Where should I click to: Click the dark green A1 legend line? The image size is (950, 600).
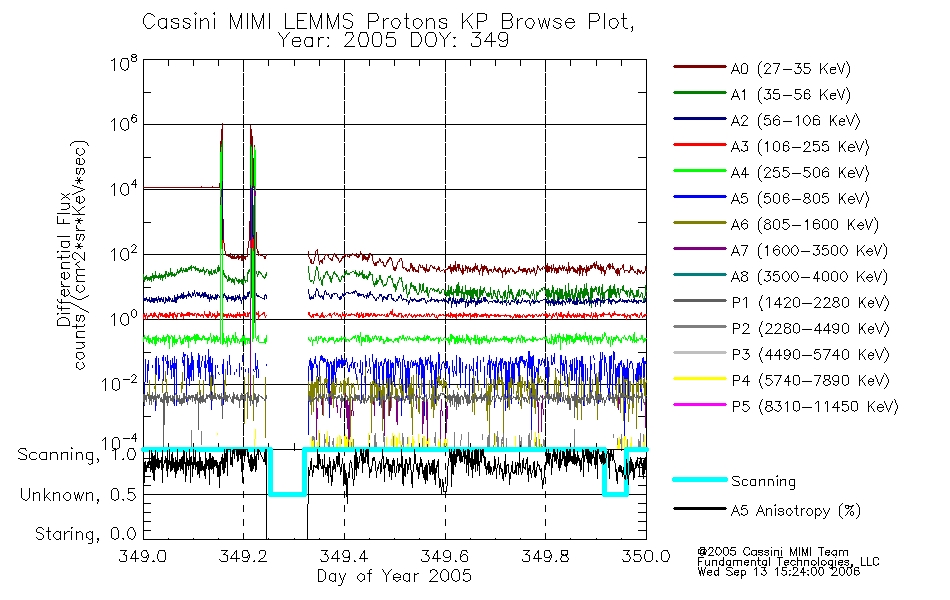coord(699,93)
